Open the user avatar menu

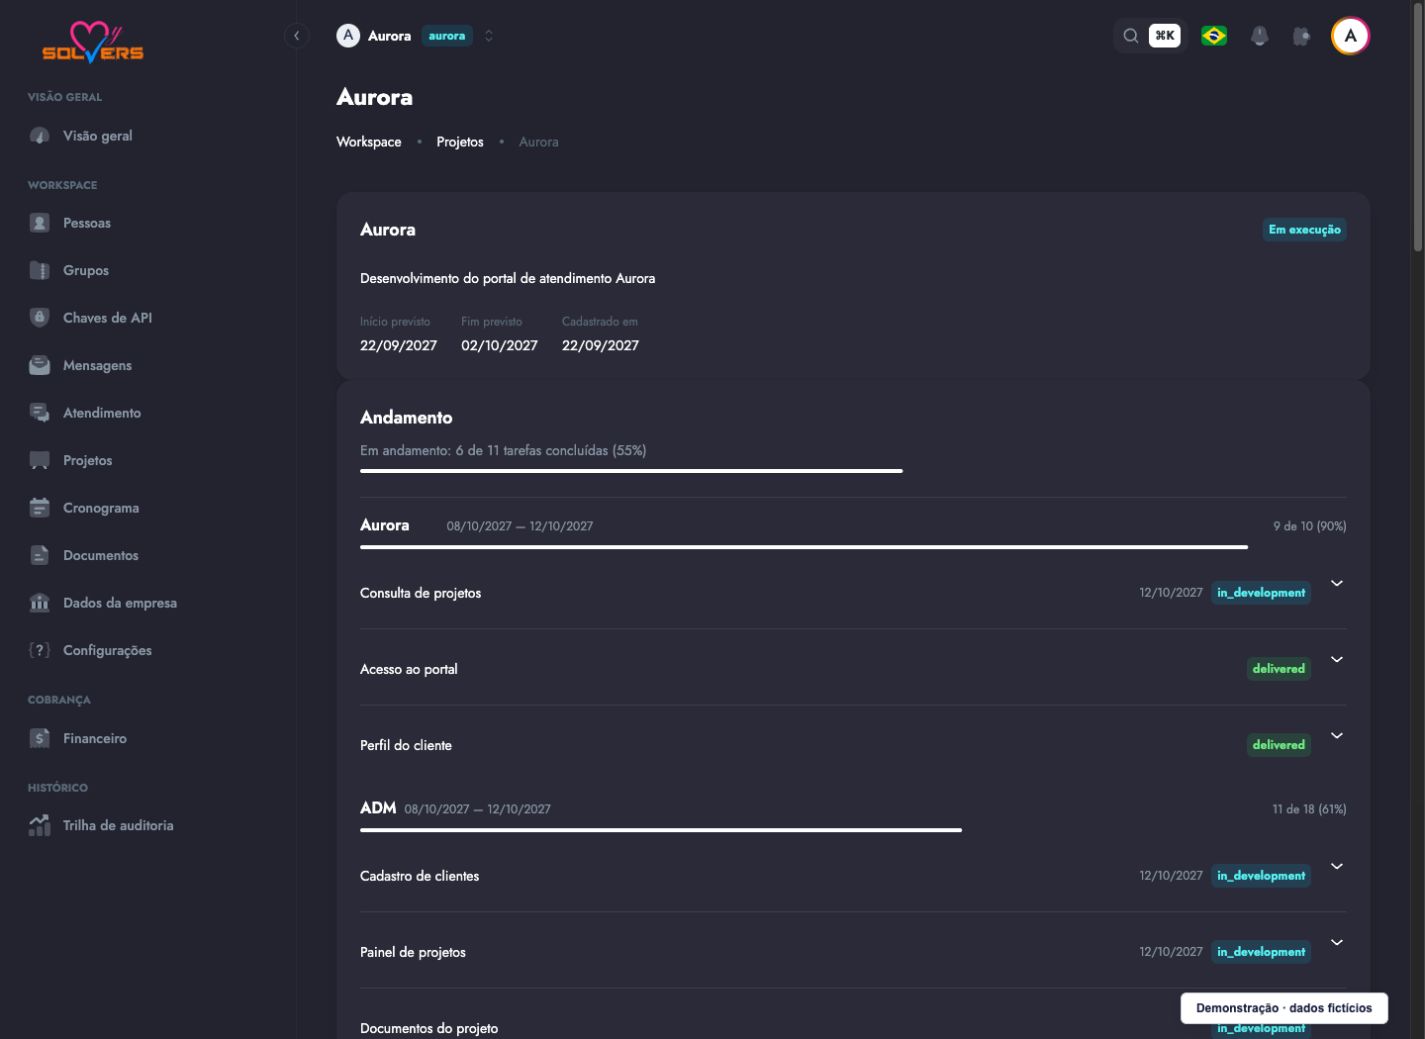1350,36
